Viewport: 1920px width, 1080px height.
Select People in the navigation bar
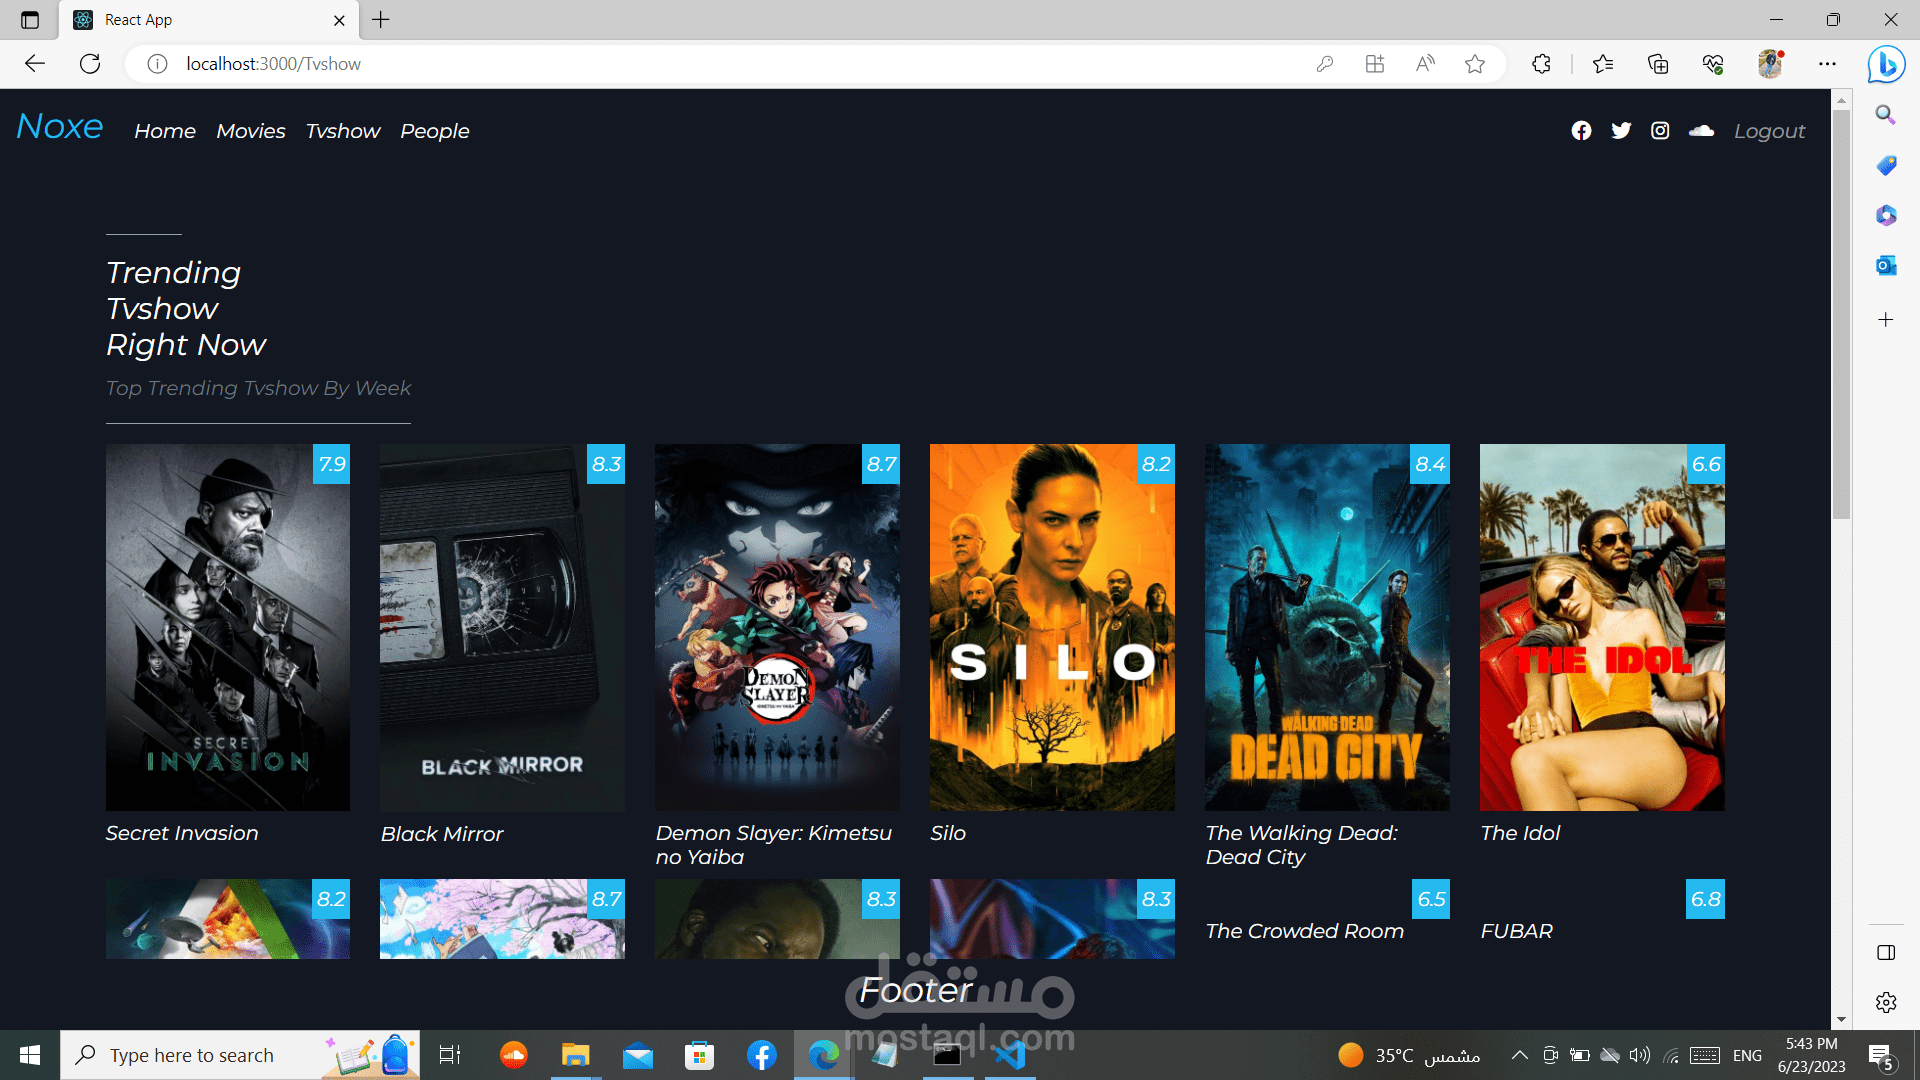434,131
